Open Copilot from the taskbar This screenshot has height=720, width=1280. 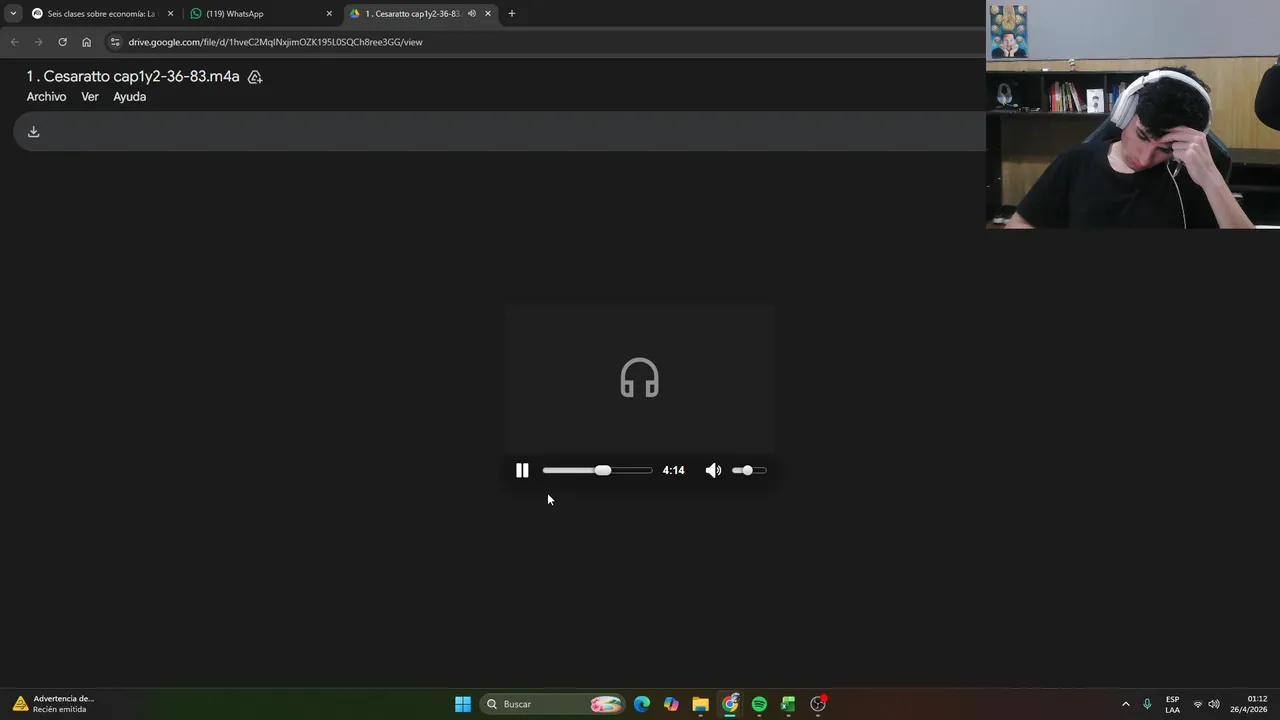click(671, 704)
